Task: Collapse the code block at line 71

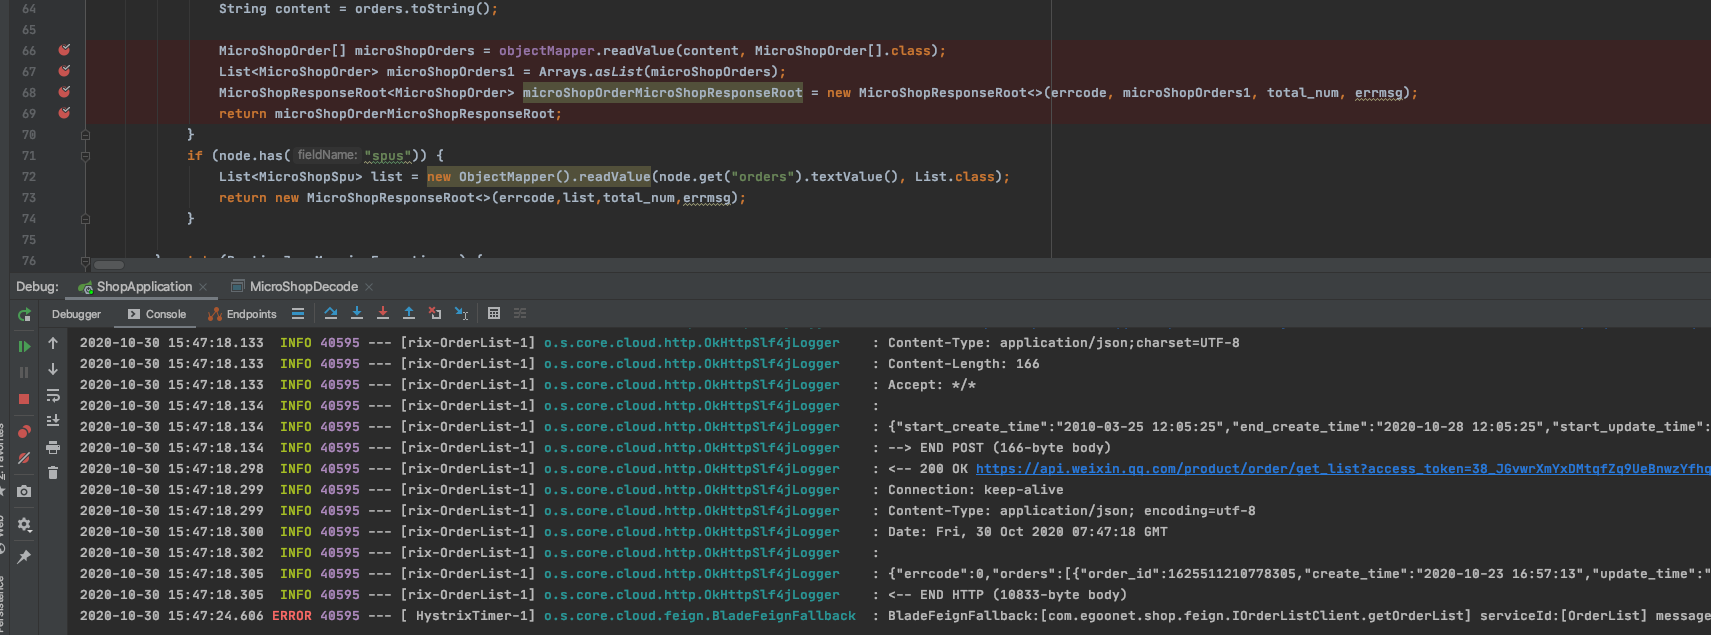Action: pos(85,156)
